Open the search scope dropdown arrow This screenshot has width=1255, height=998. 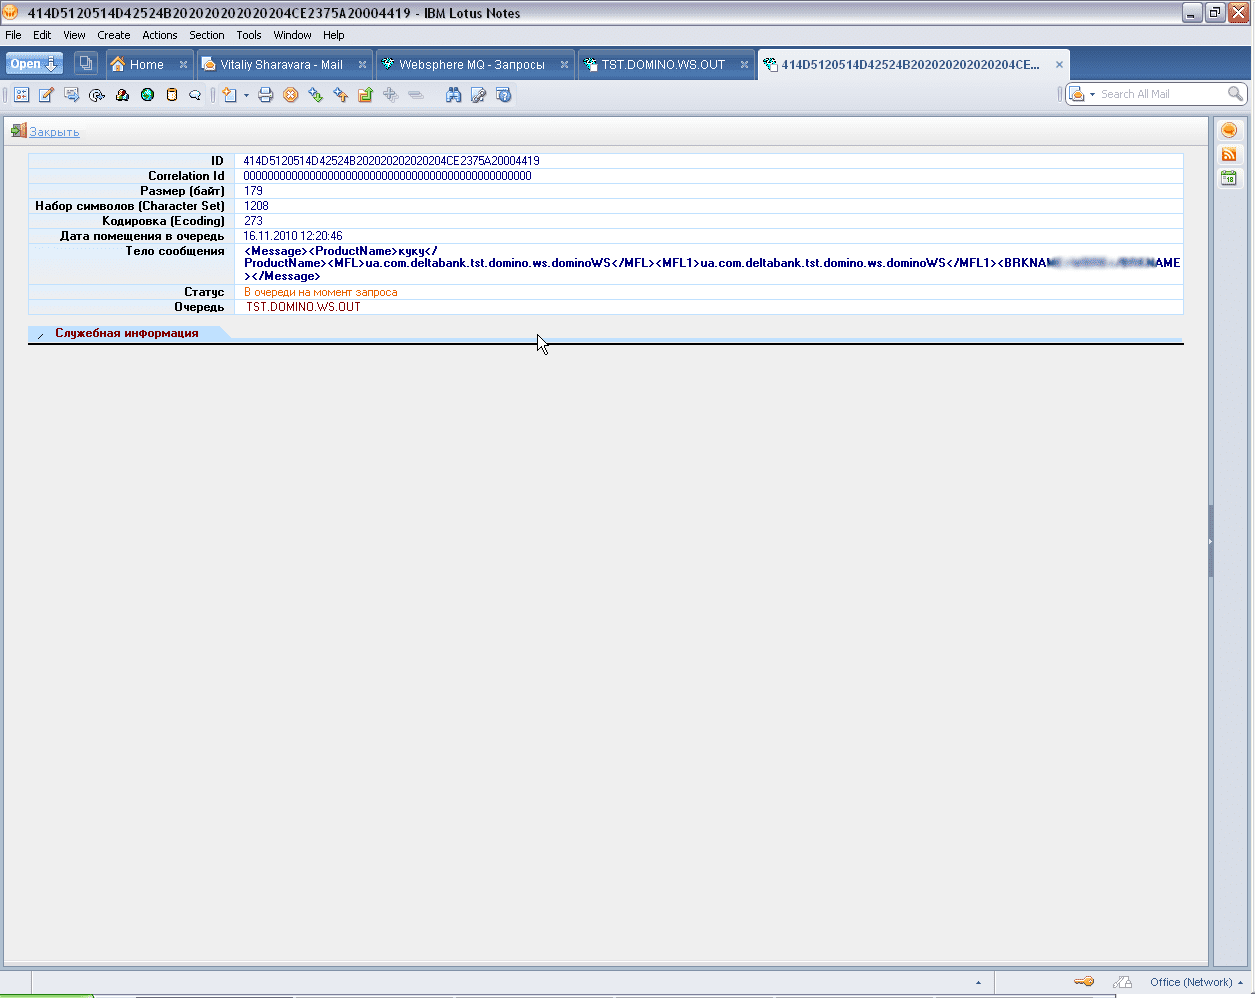click(1092, 94)
